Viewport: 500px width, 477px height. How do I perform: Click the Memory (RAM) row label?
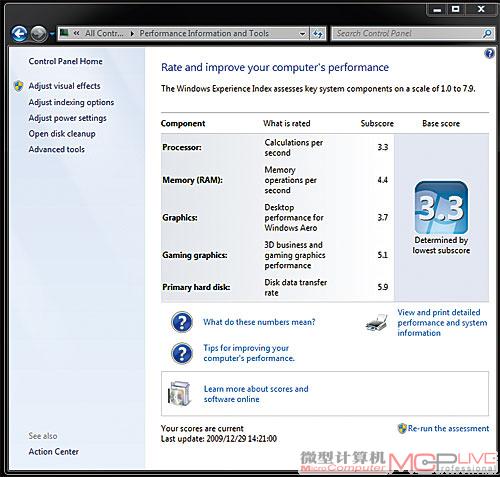click(x=192, y=180)
